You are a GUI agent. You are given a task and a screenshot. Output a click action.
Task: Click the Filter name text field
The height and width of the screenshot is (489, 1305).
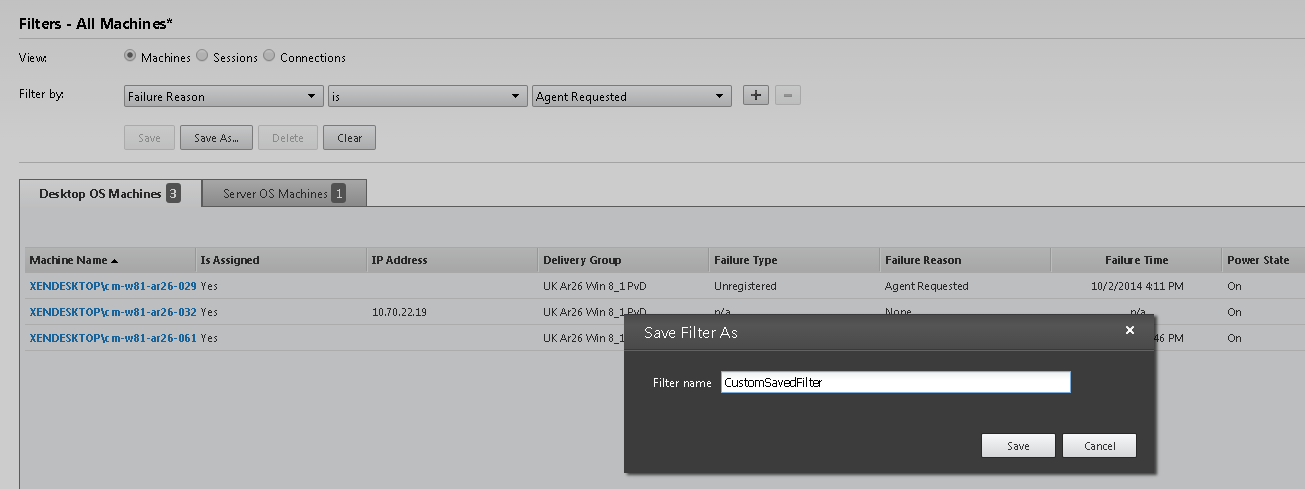[895, 383]
